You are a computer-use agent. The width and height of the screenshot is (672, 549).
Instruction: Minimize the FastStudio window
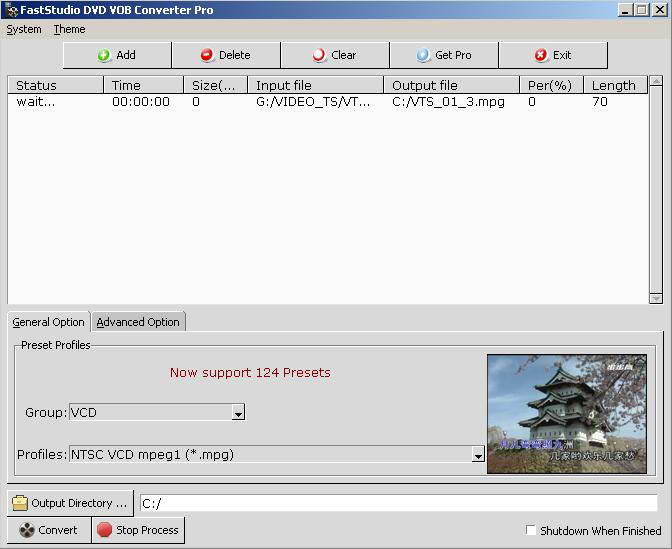625,10
